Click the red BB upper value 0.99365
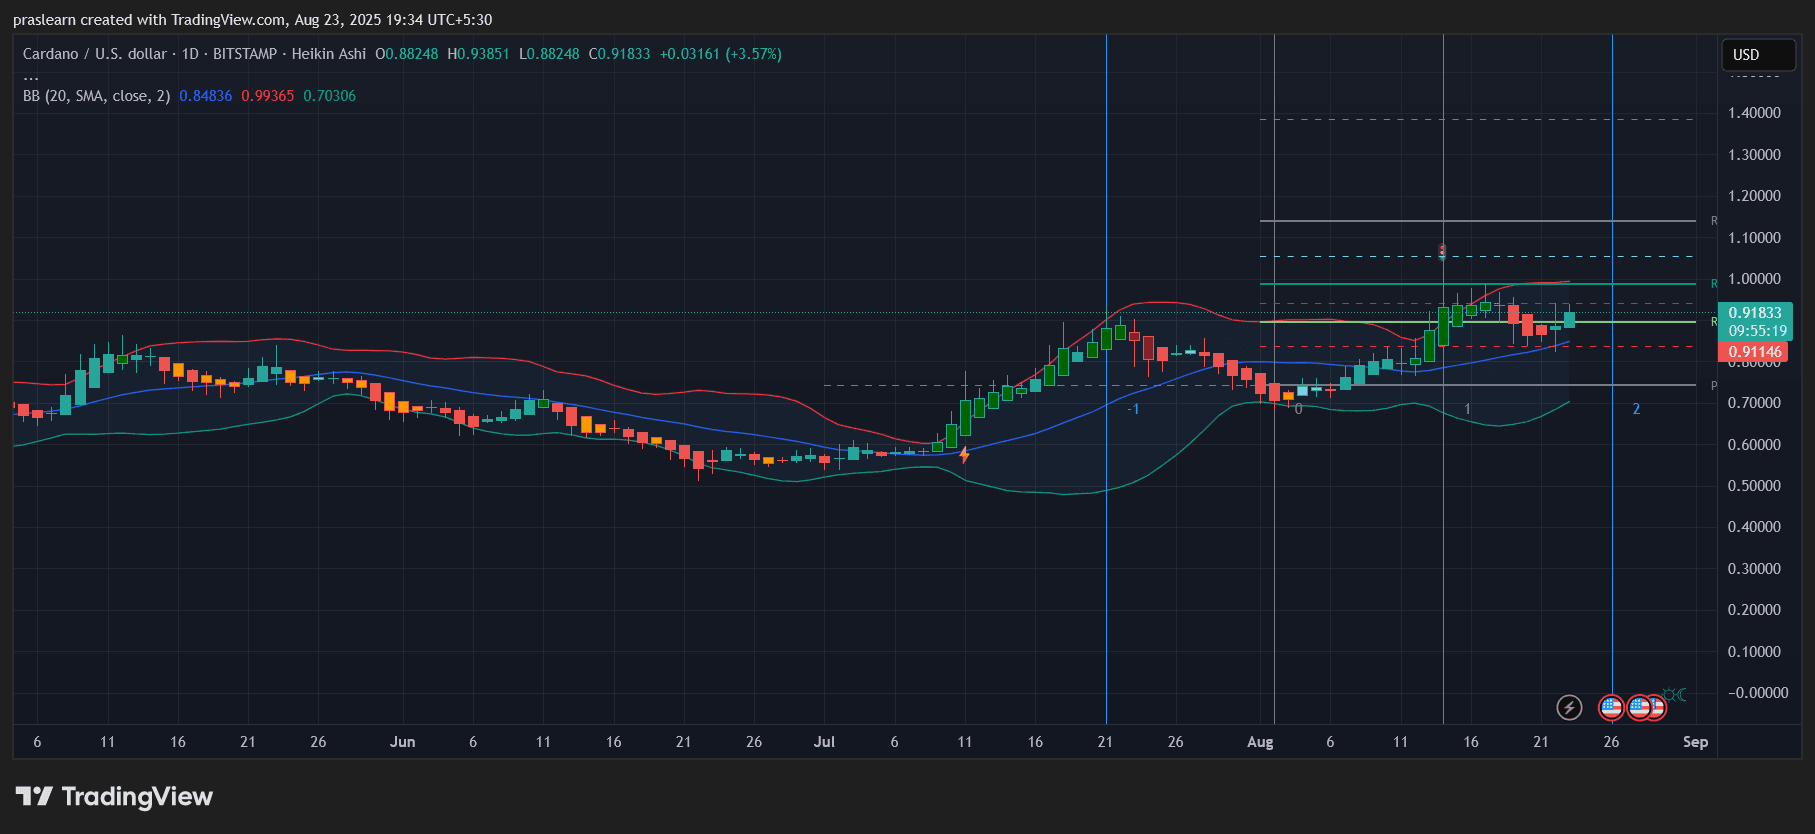Screen dimensions: 1815x834 point(268,96)
